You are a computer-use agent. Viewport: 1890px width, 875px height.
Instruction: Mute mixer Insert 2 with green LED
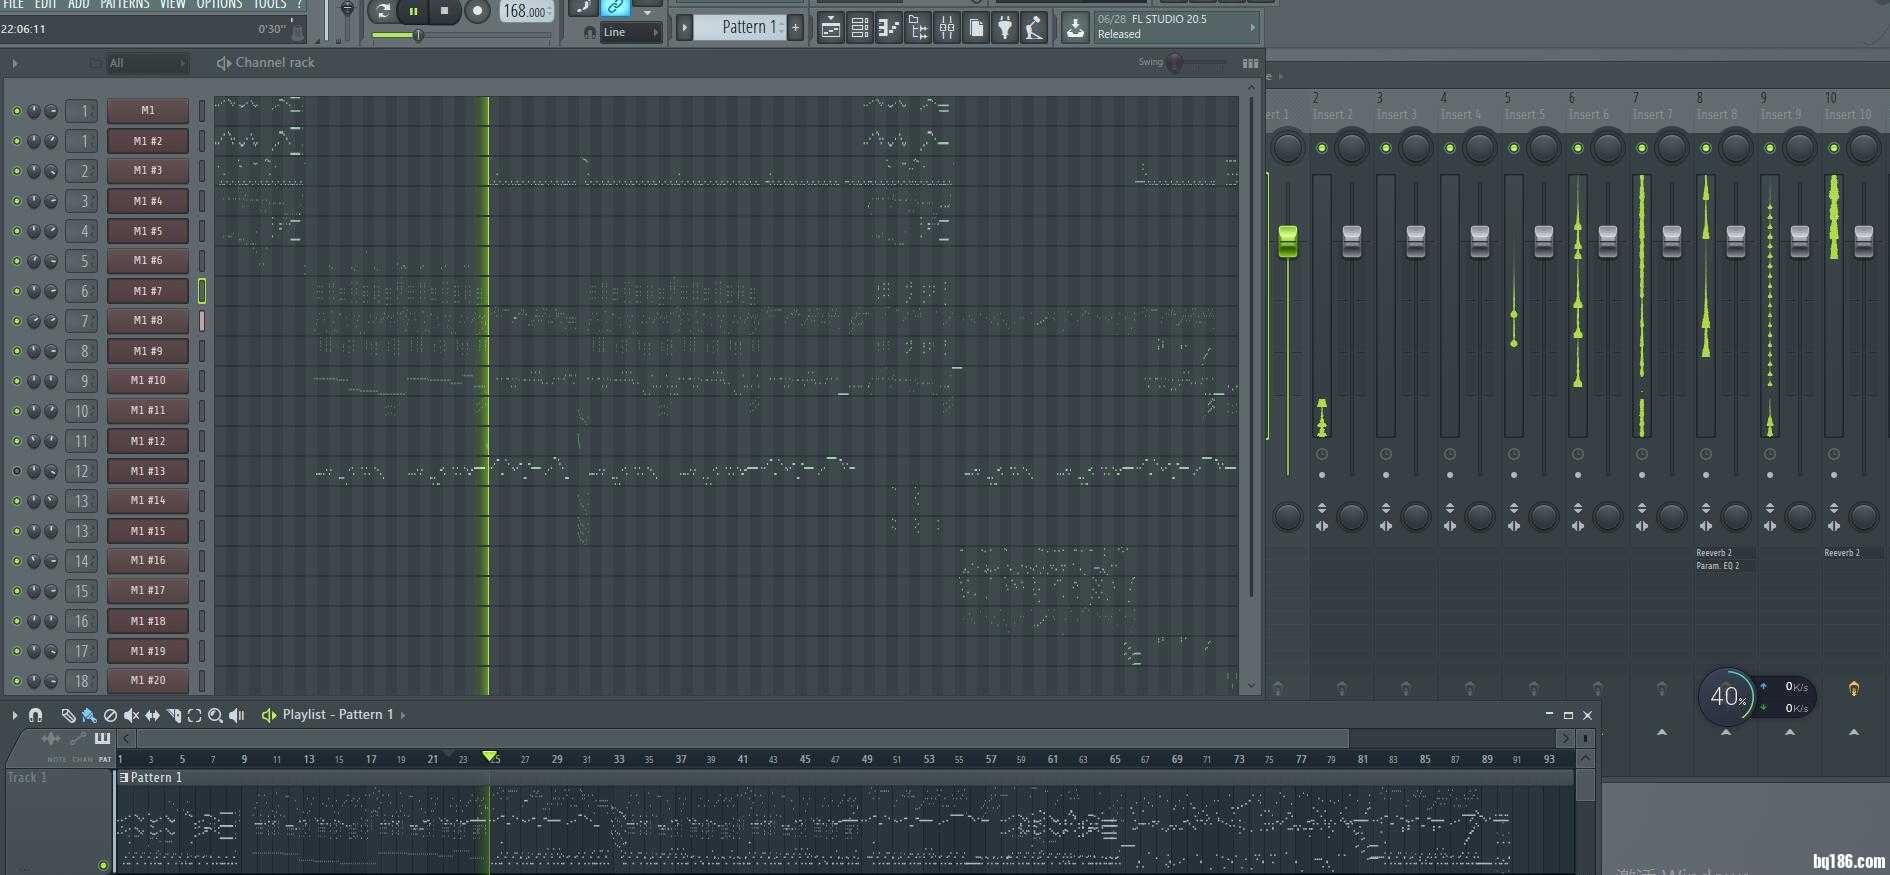click(x=1322, y=148)
